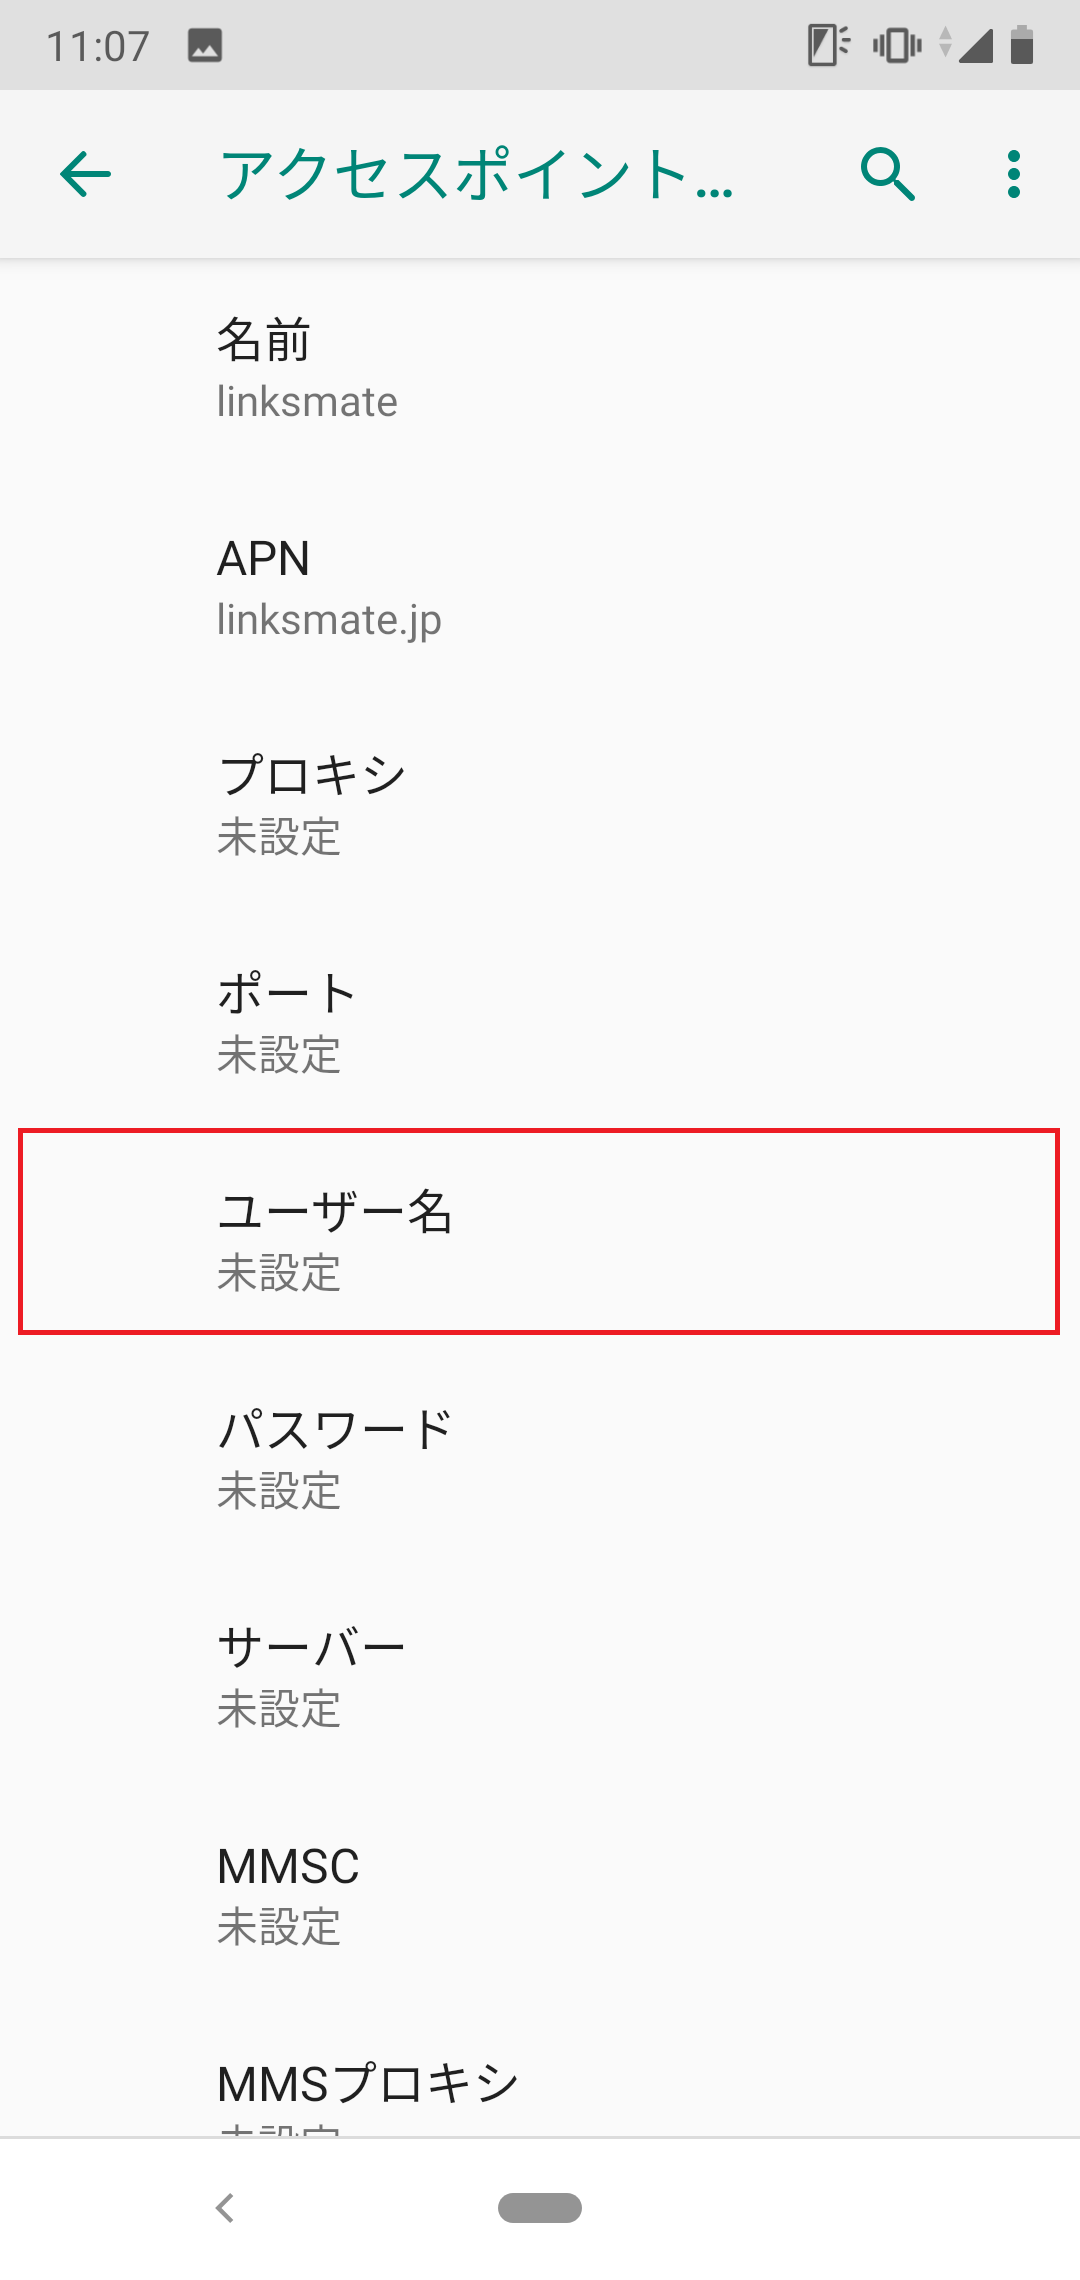Tap the サーバー setting marked 未設定
This screenshot has width=1080, height=2280.
coord(540,1675)
